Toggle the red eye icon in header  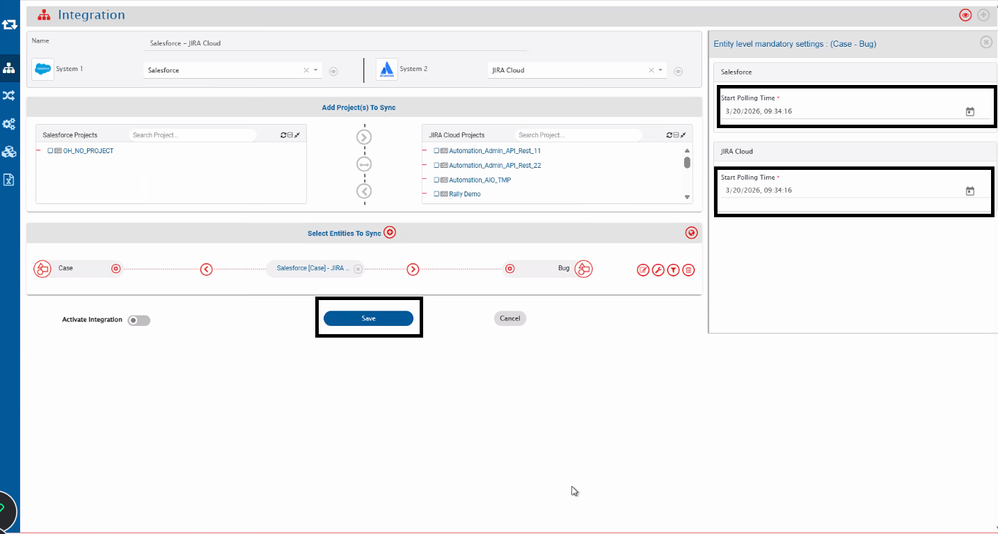point(965,15)
